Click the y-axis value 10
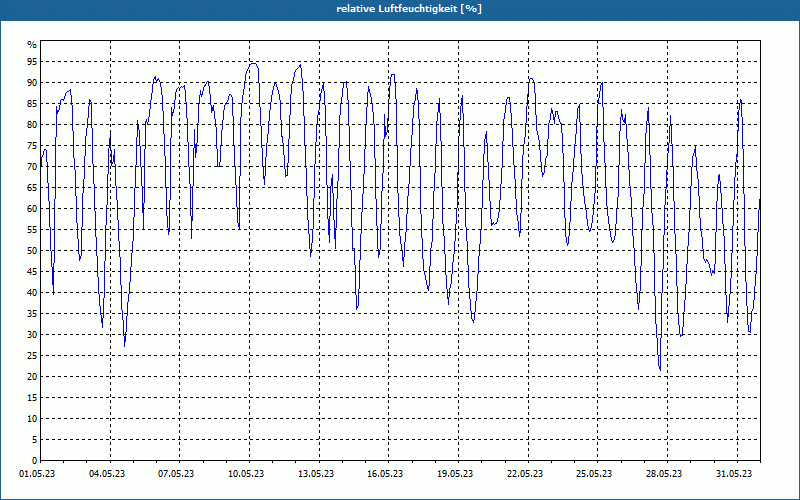The width and height of the screenshot is (800, 500). 32,418
